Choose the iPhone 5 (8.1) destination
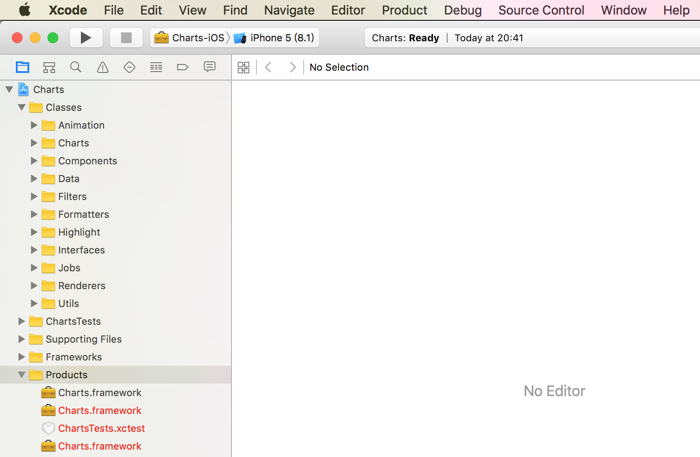 [x=274, y=38]
